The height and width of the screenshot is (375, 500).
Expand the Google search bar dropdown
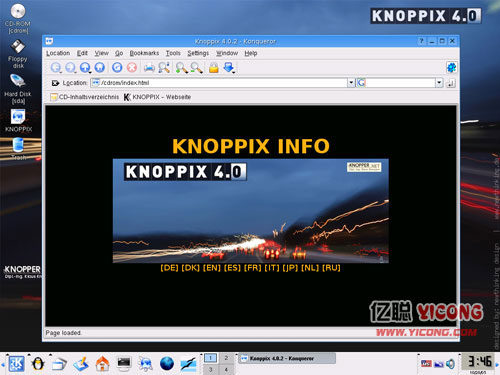(x=439, y=83)
